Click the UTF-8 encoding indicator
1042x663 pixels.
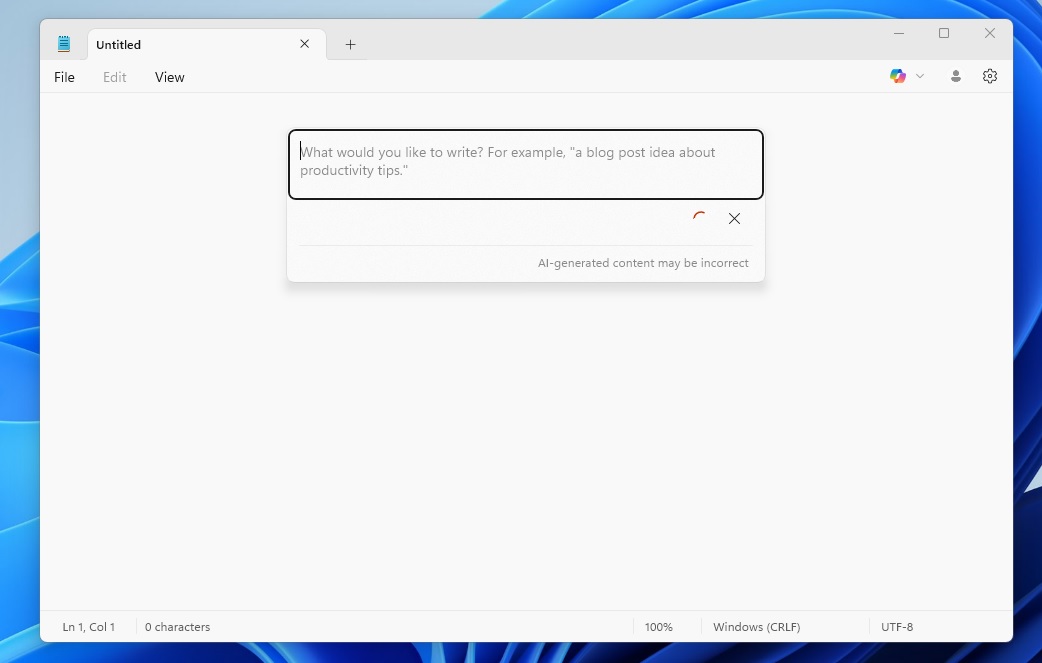[x=896, y=627]
